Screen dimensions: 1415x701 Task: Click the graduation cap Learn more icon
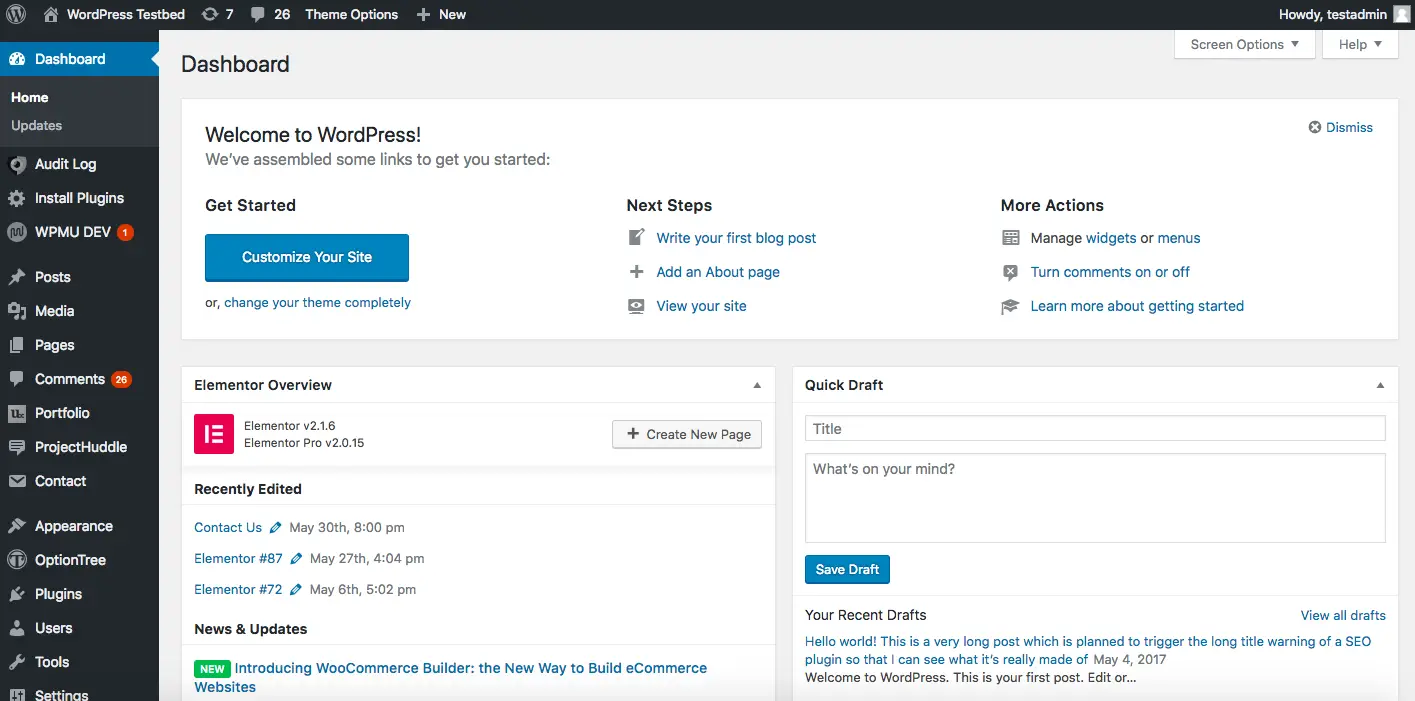pyautogui.click(x=1011, y=306)
